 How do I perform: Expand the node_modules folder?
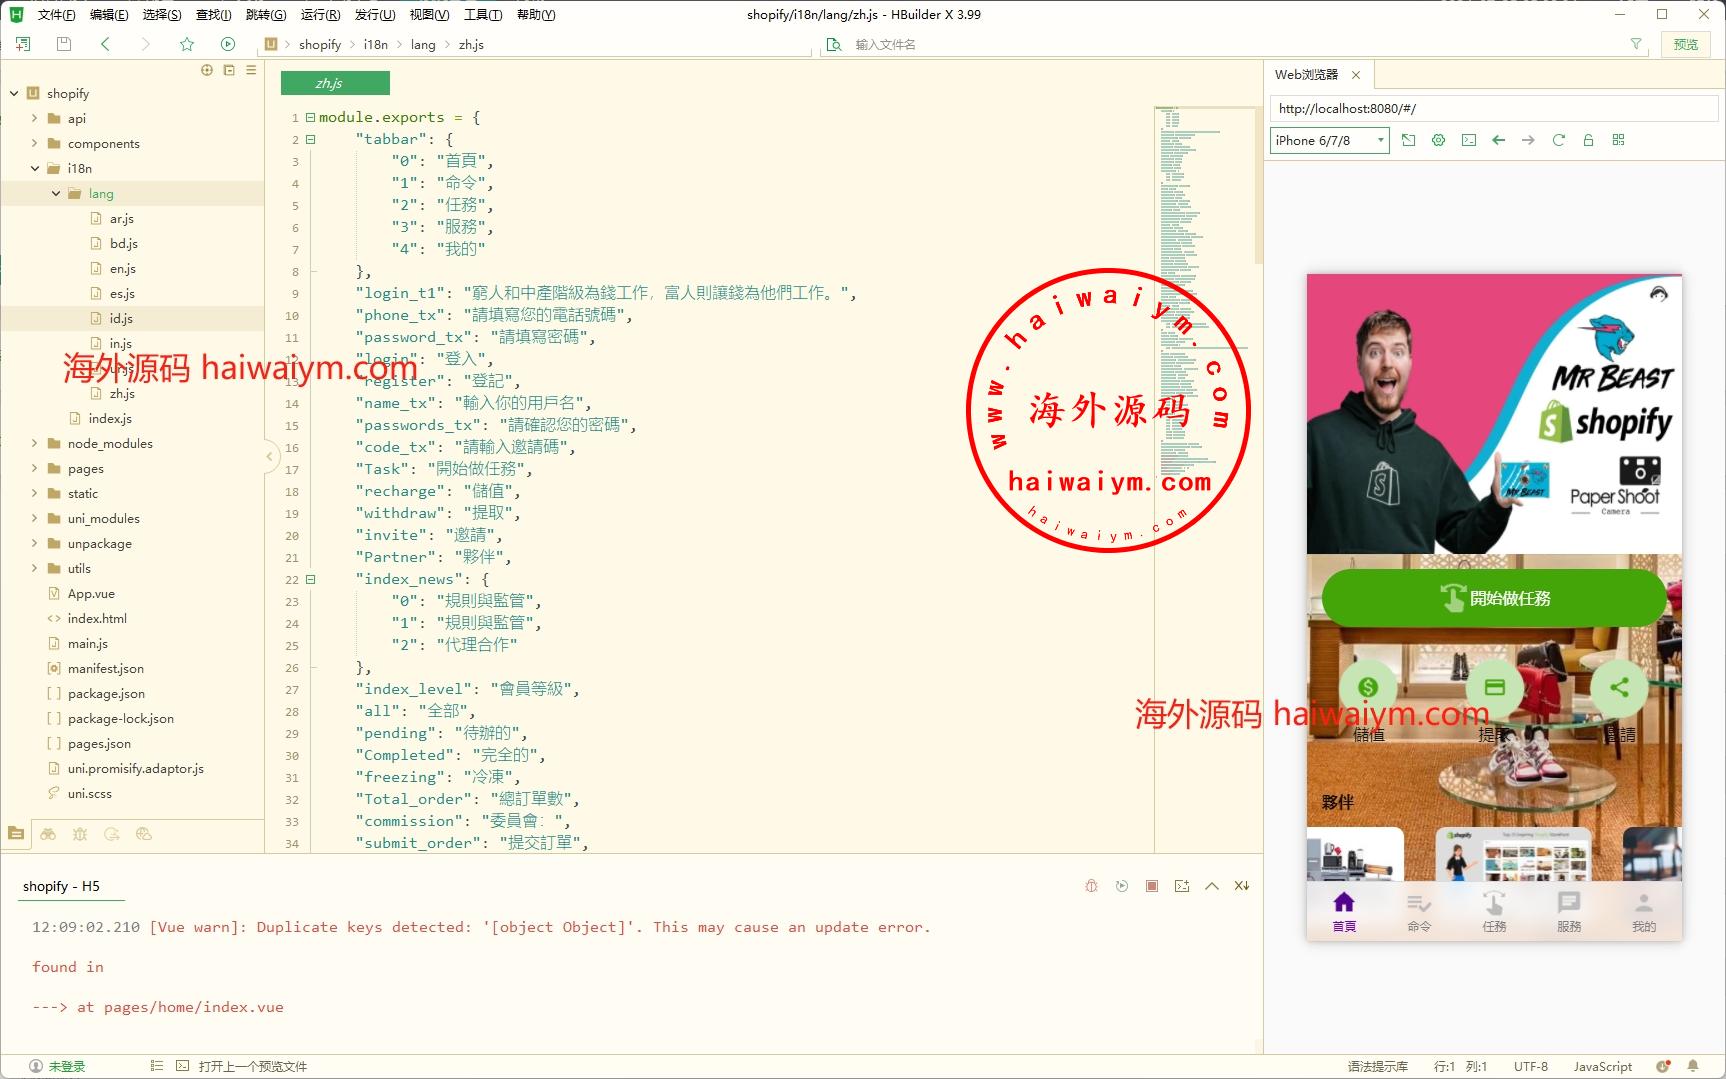pos(35,443)
